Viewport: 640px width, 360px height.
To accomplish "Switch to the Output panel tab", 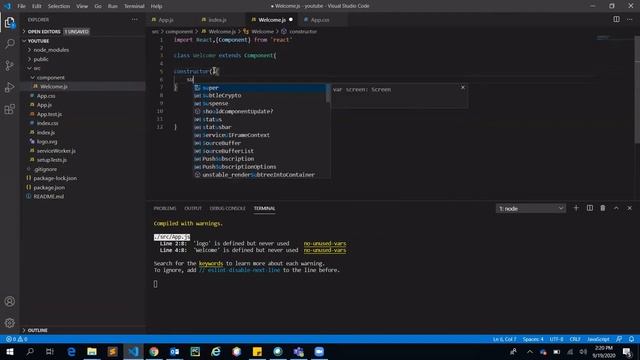I will pyautogui.click(x=193, y=209).
